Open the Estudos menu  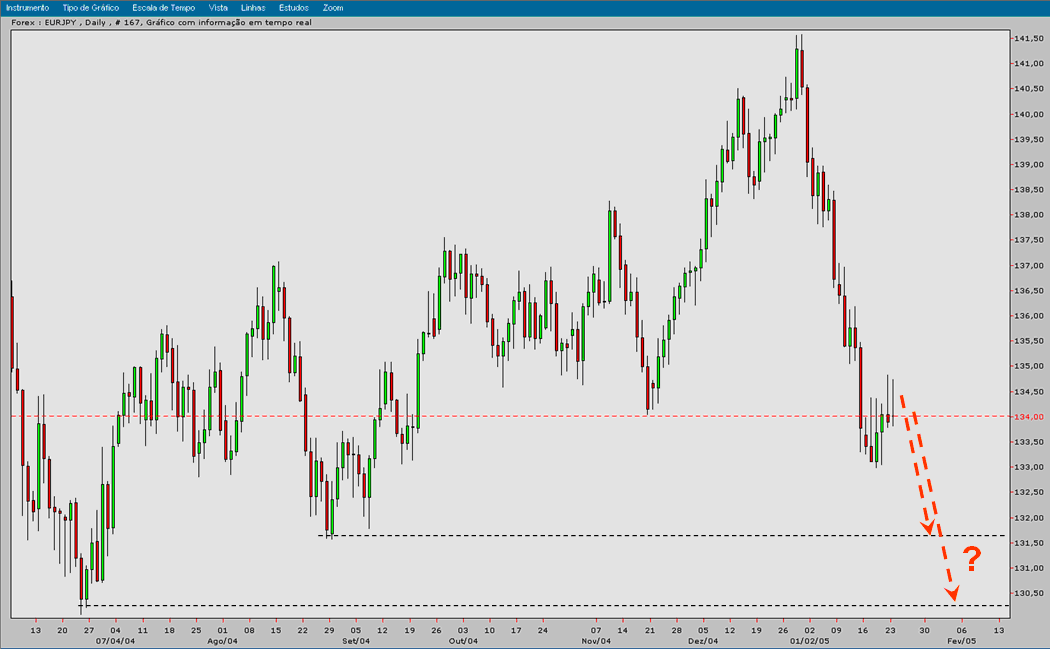click(296, 7)
